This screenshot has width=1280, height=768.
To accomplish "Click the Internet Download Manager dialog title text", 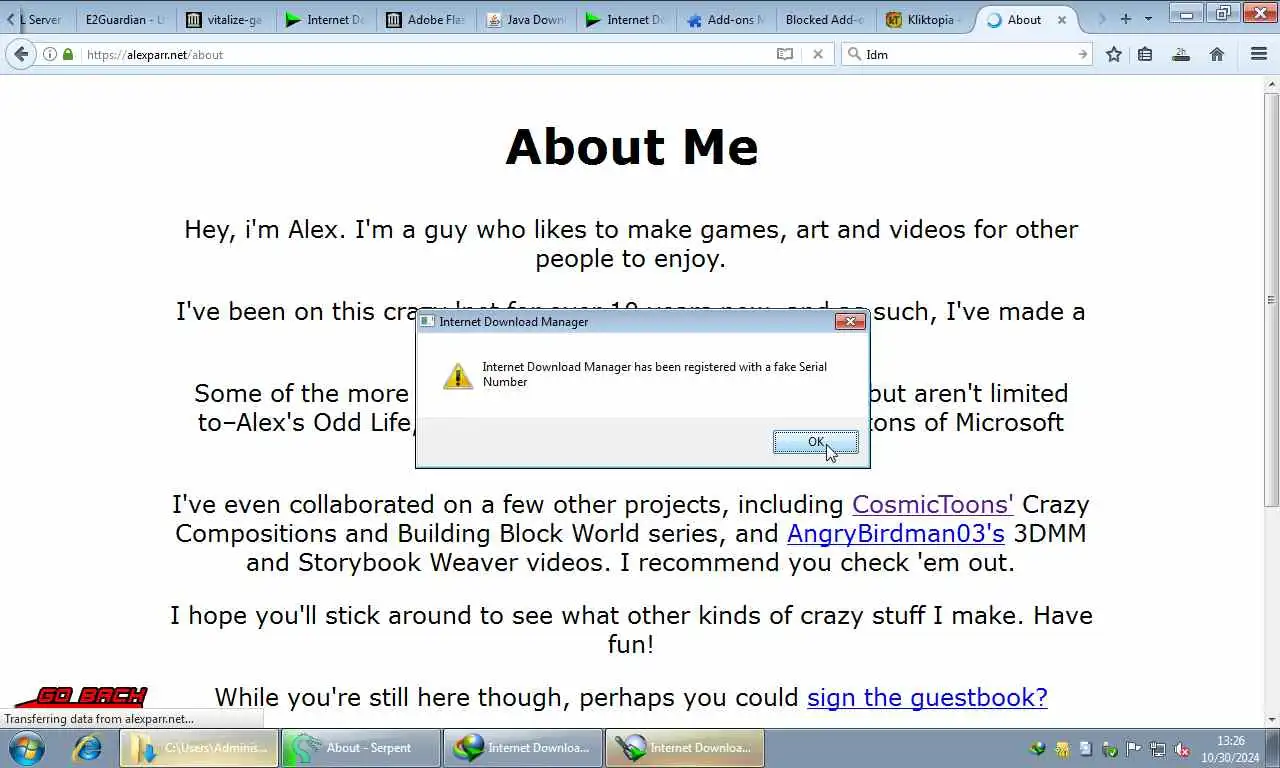I will [x=513, y=321].
